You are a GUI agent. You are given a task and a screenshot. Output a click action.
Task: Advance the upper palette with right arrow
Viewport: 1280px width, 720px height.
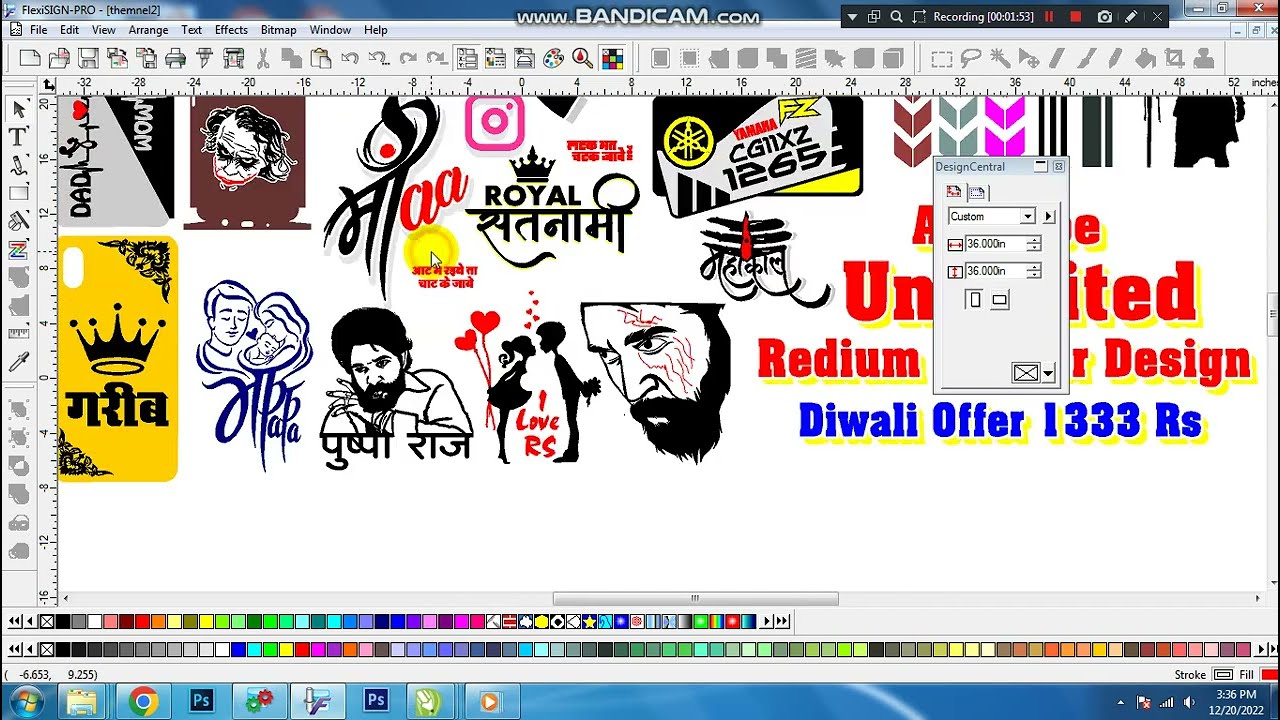click(768, 621)
